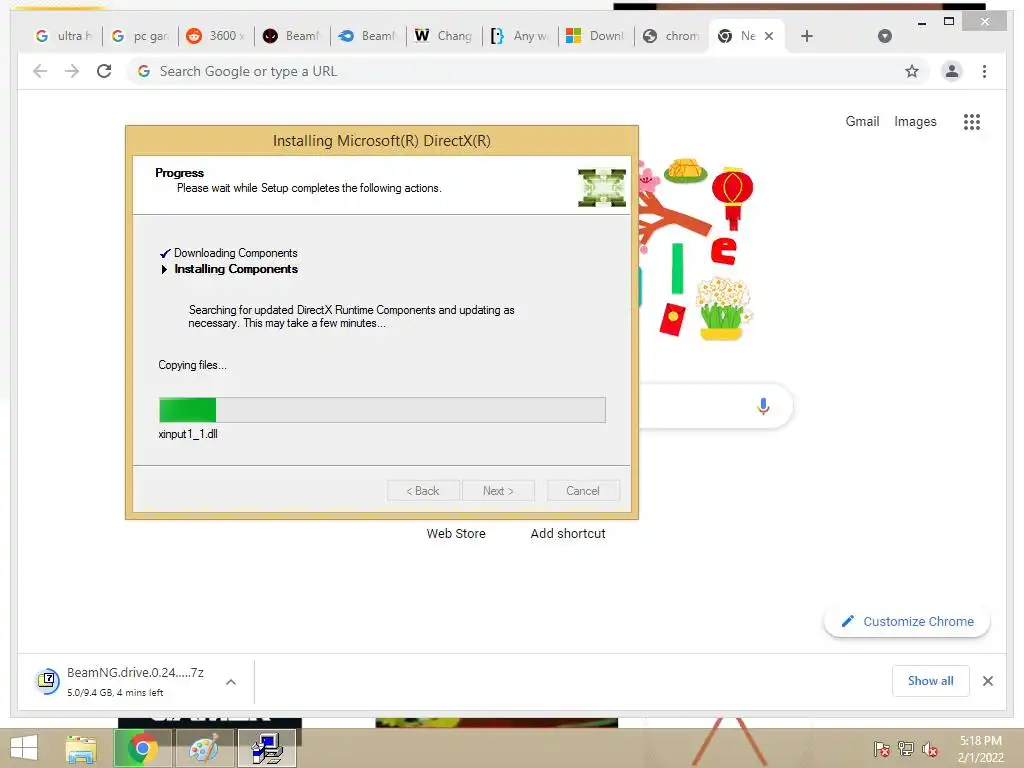Screen dimensions: 1024x768
Task: Open Chrome three-dot menu
Action: pos(984,71)
